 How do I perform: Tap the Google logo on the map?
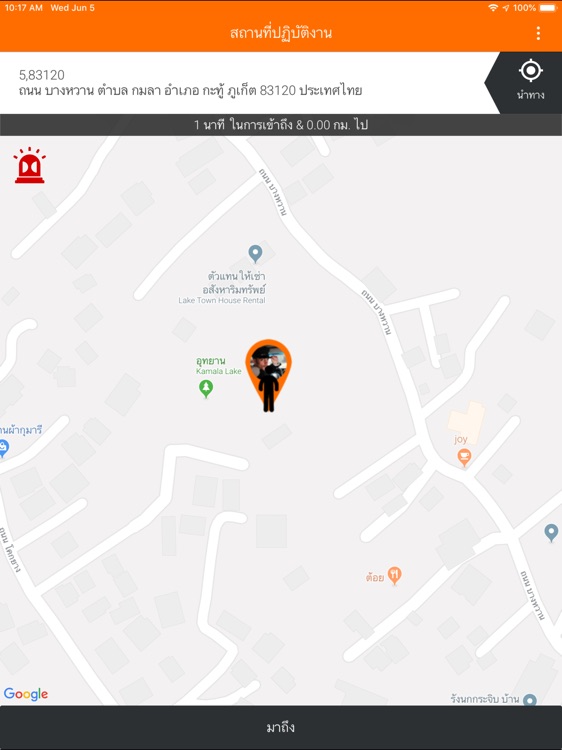[26, 694]
